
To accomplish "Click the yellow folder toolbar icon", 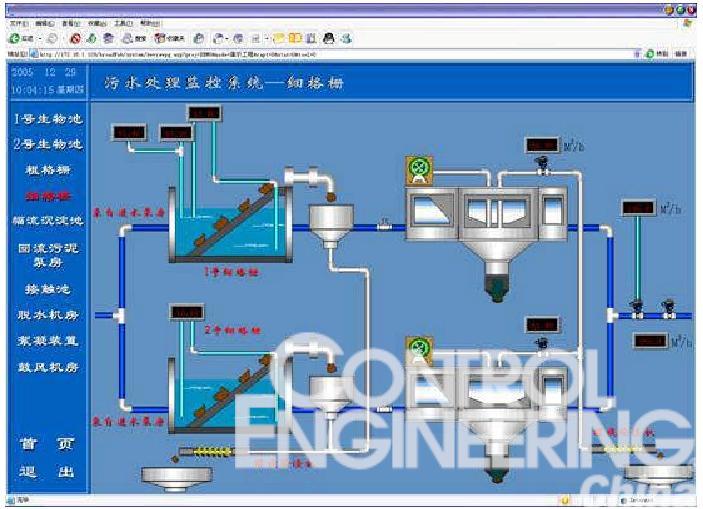I will tap(279, 39).
